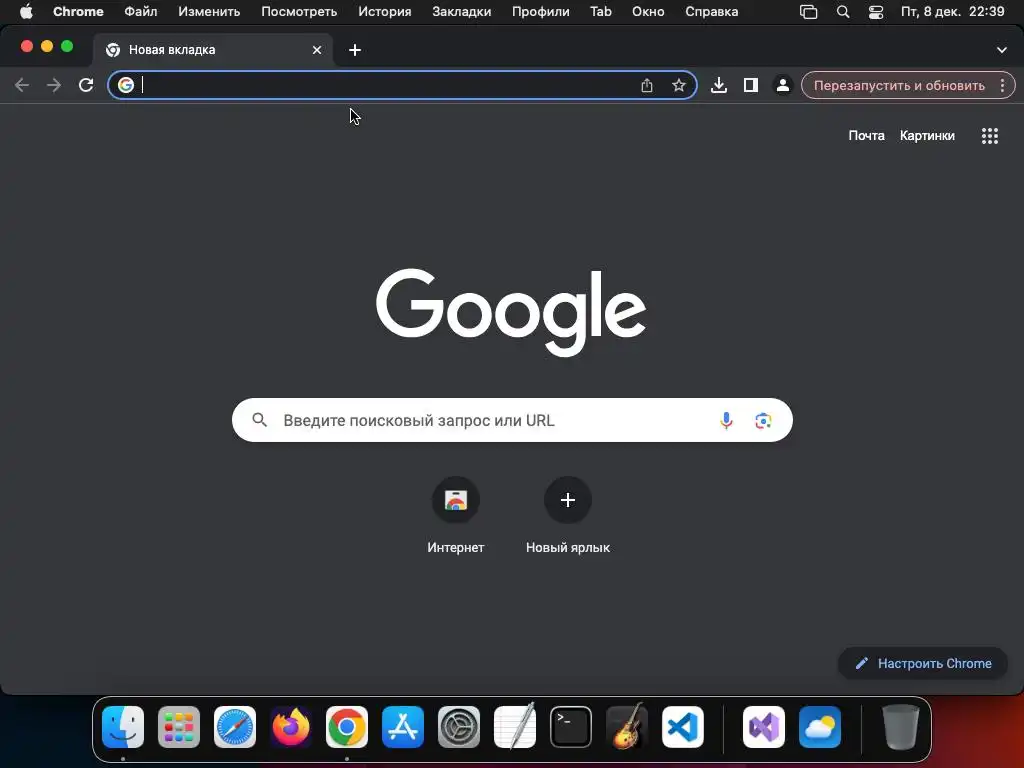Image resolution: width=1024 pixels, height=768 pixels.
Task: Search by image with Lens icon
Action: (x=763, y=420)
